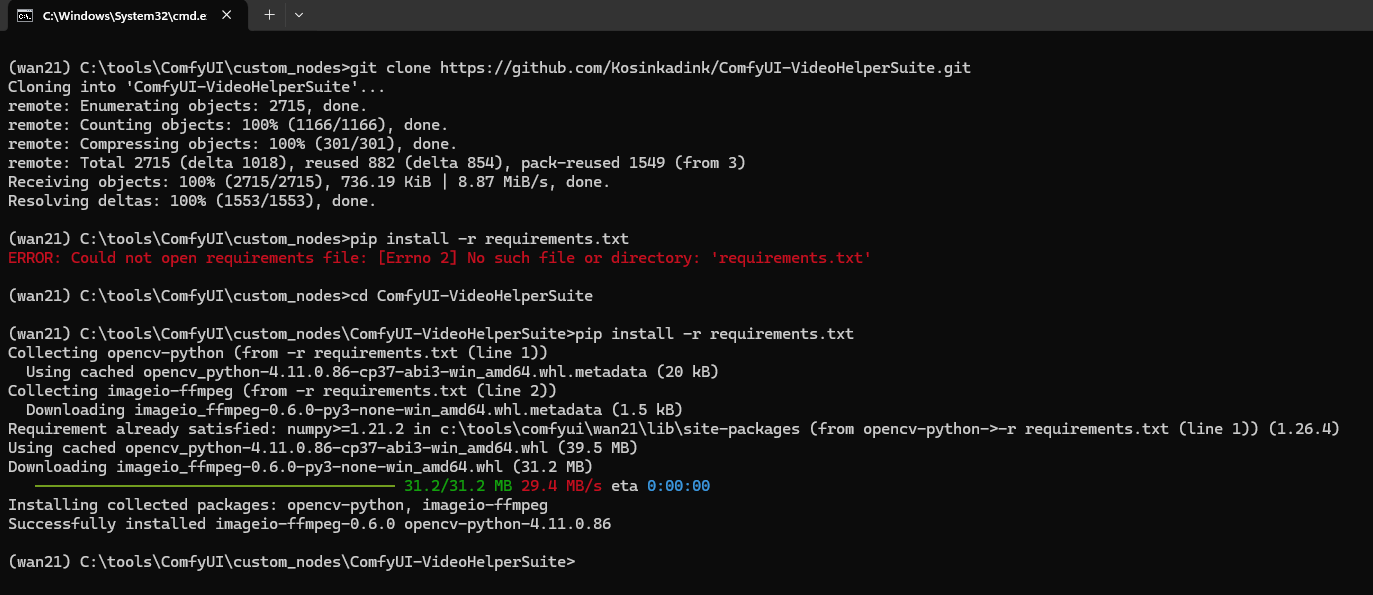Click the red ERROR requirements.txt message
Viewport: 1373px width, 595px height.
tap(440, 257)
